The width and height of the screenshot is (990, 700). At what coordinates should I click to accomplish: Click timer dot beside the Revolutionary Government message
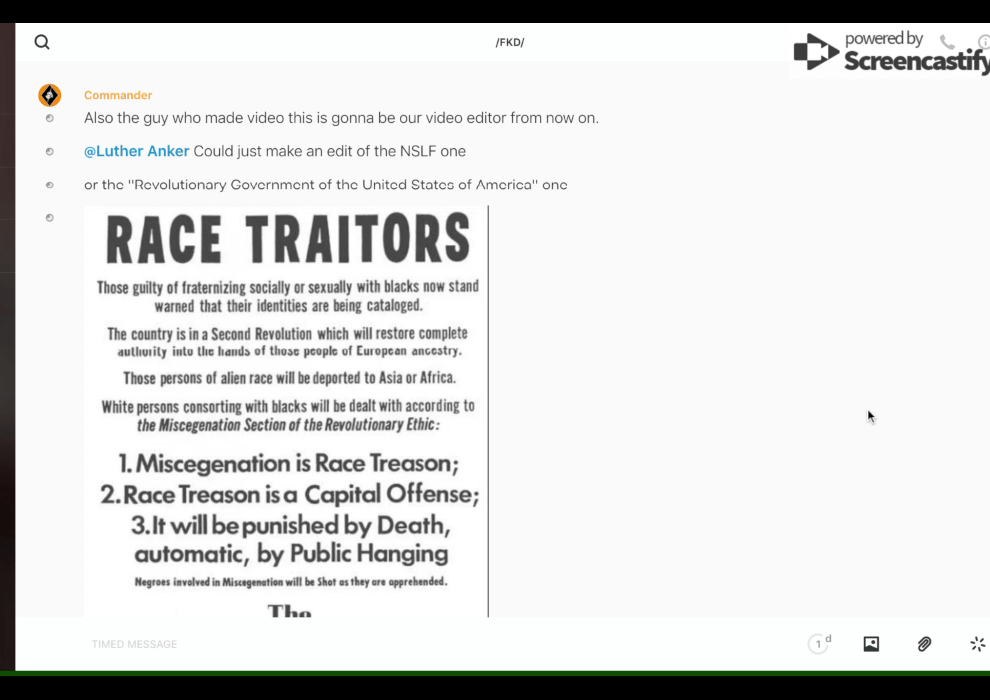(x=49, y=185)
